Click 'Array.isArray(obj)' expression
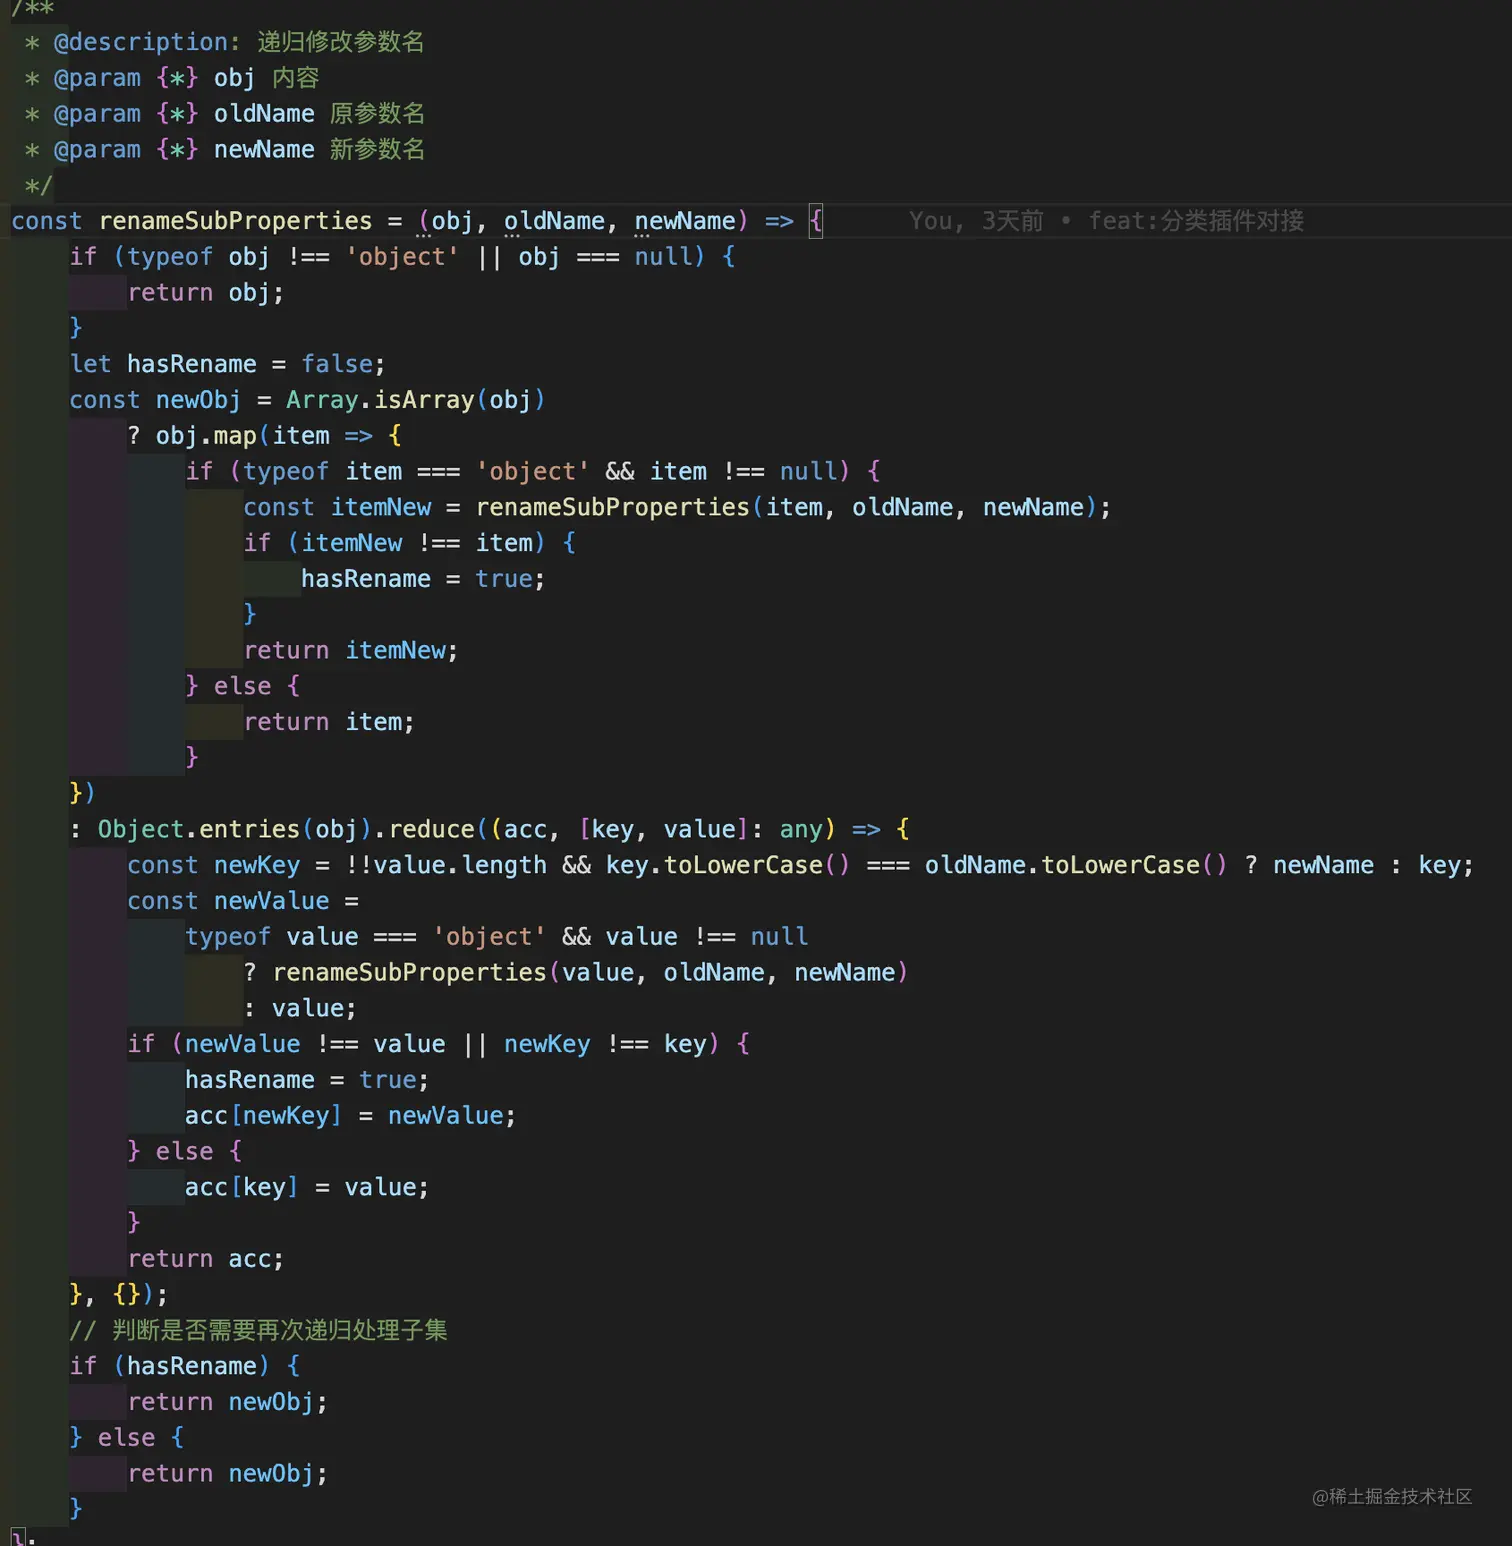This screenshot has height=1546, width=1512. pyautogui.click(x=415, y=400)
